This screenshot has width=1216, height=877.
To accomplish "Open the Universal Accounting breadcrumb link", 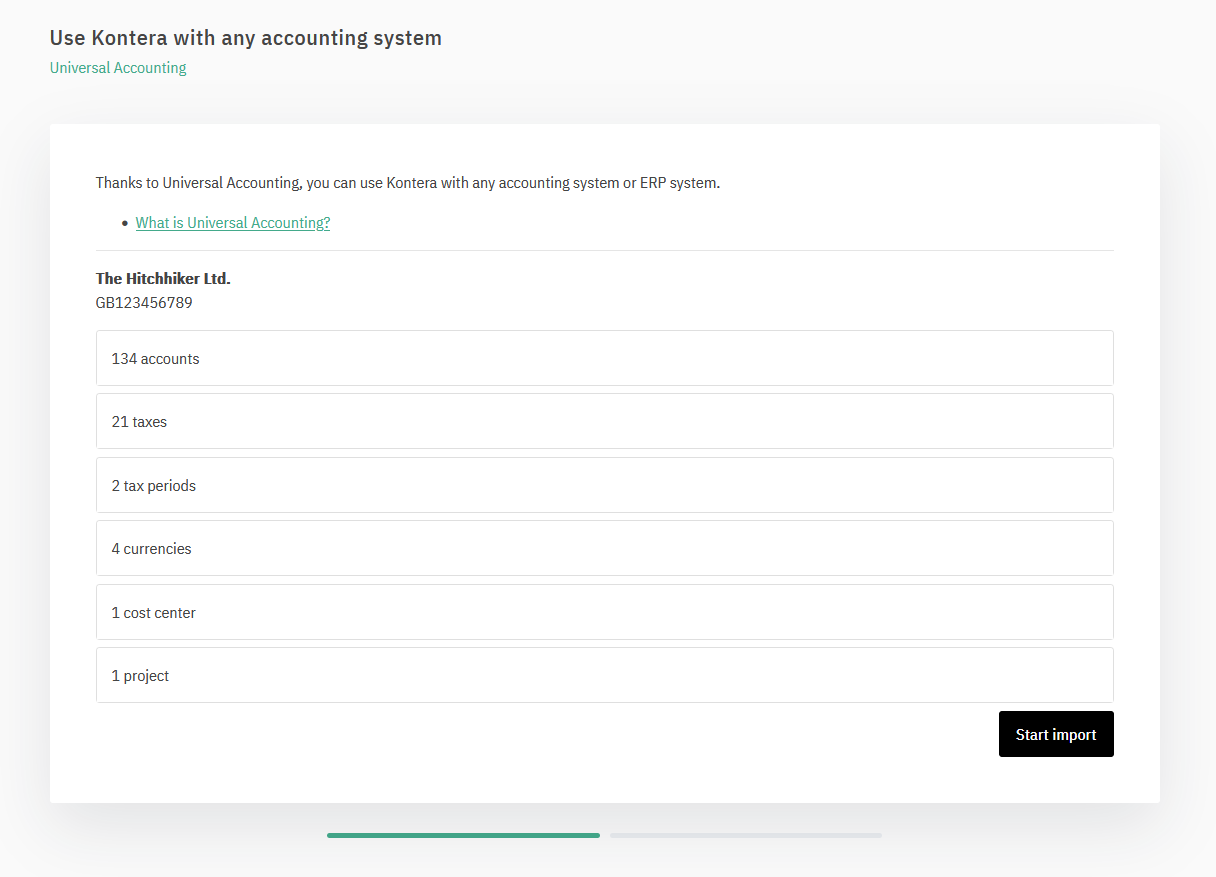I will (117, 67).
